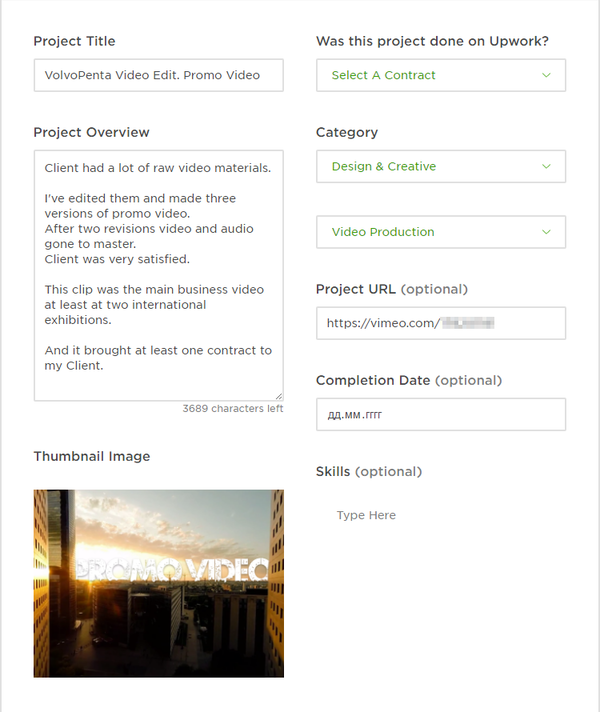The image size is (600, 712).
Task: Open the Video Production subcategory dropdown
Action: pyautogui.click(x=430, y=232)
